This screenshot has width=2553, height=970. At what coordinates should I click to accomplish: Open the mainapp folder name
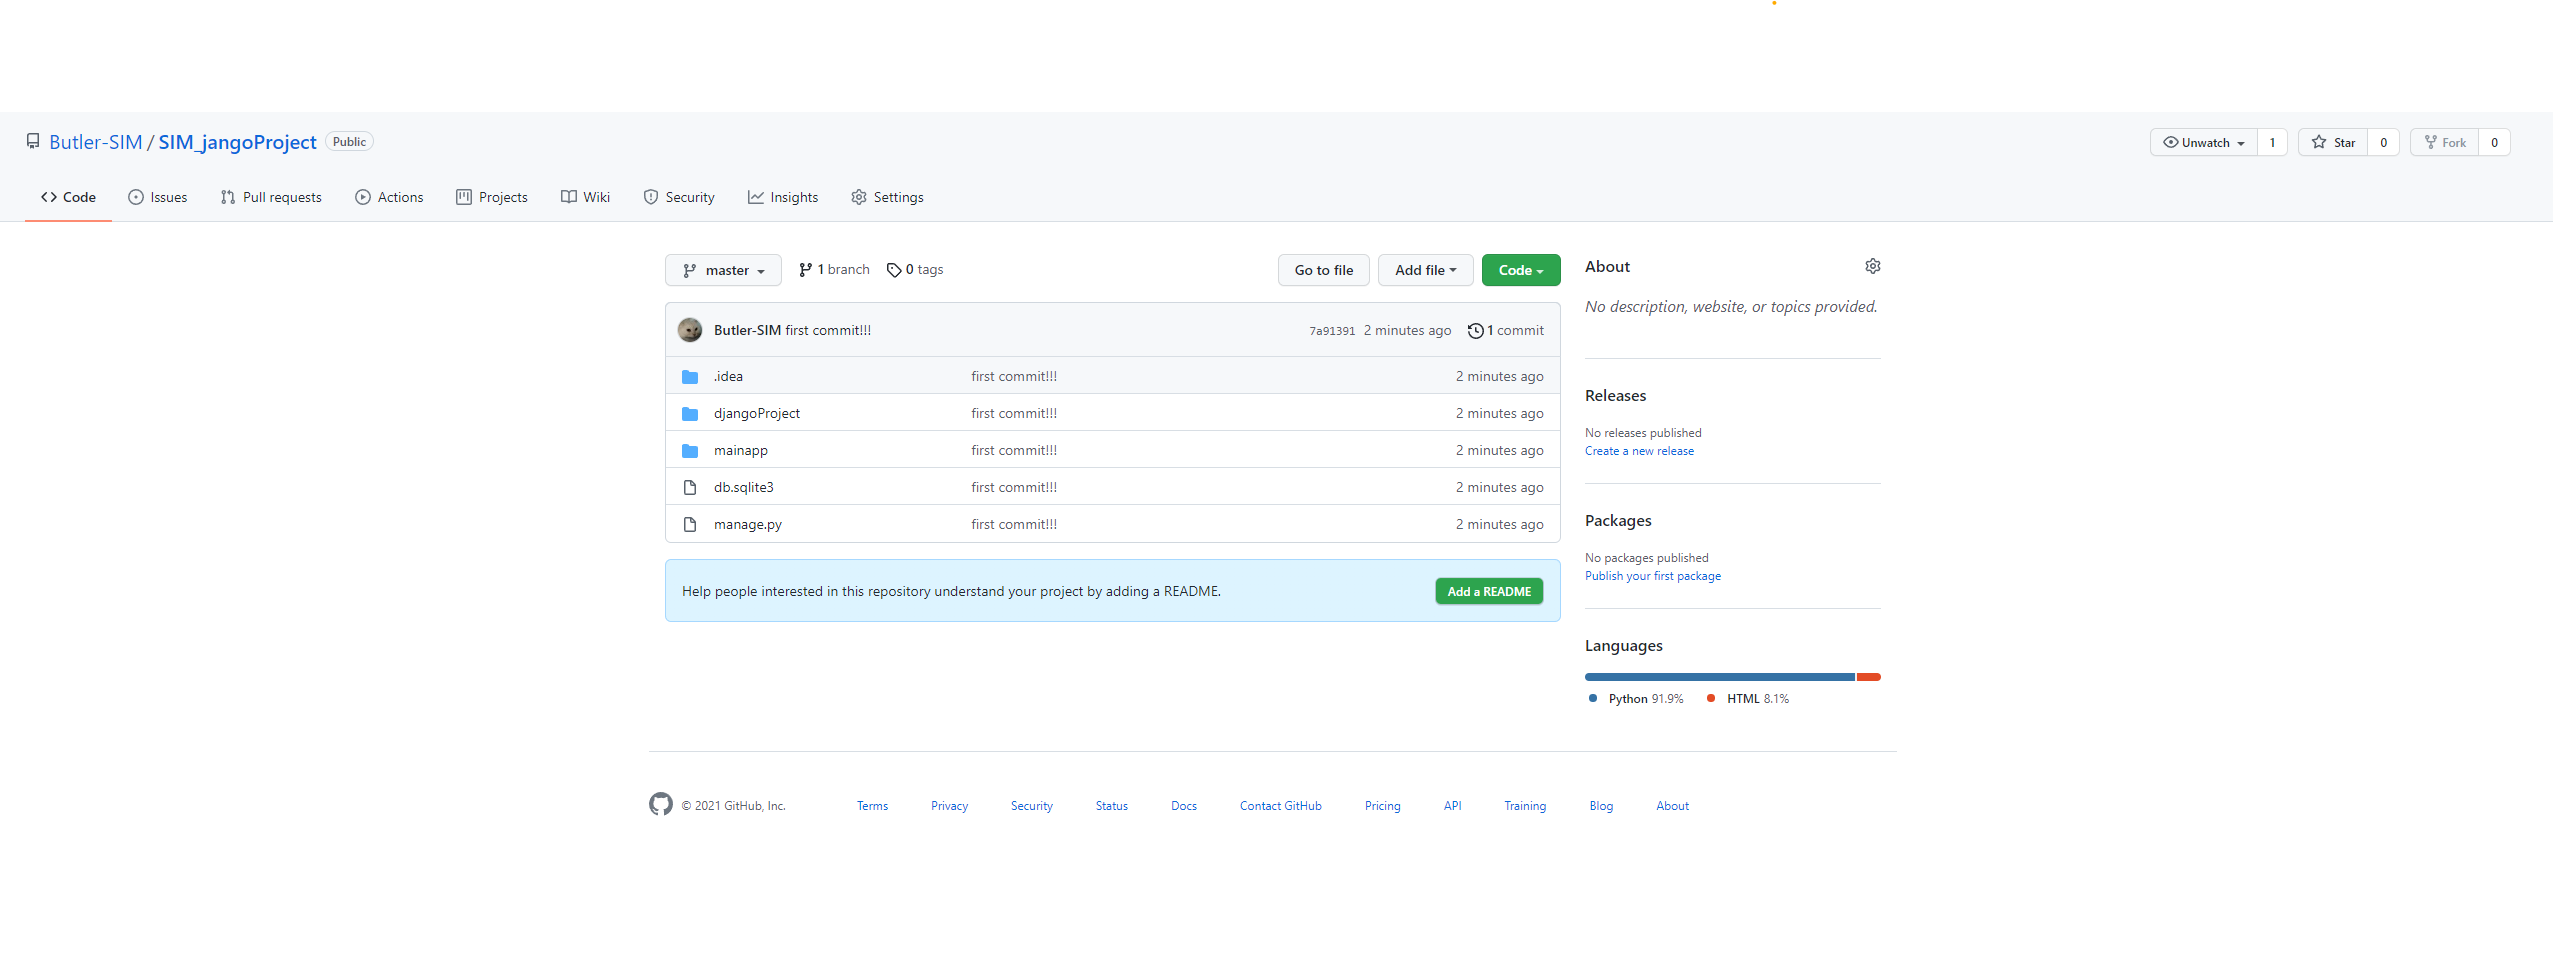(741, 451)
